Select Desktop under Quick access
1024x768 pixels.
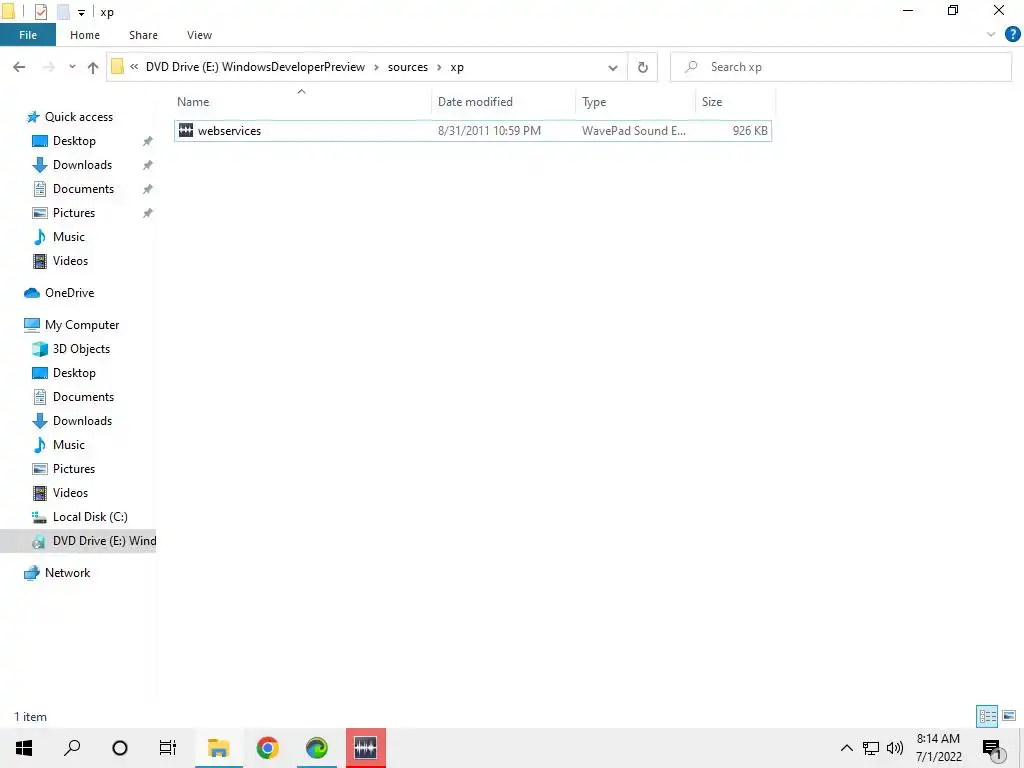click(74, 141)
